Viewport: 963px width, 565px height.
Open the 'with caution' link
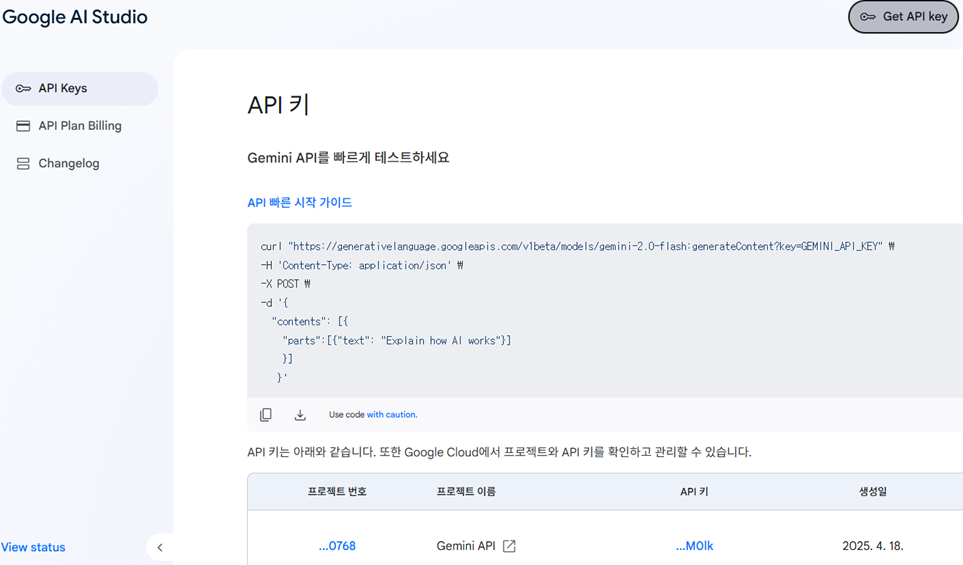click(x=392, y=415)
